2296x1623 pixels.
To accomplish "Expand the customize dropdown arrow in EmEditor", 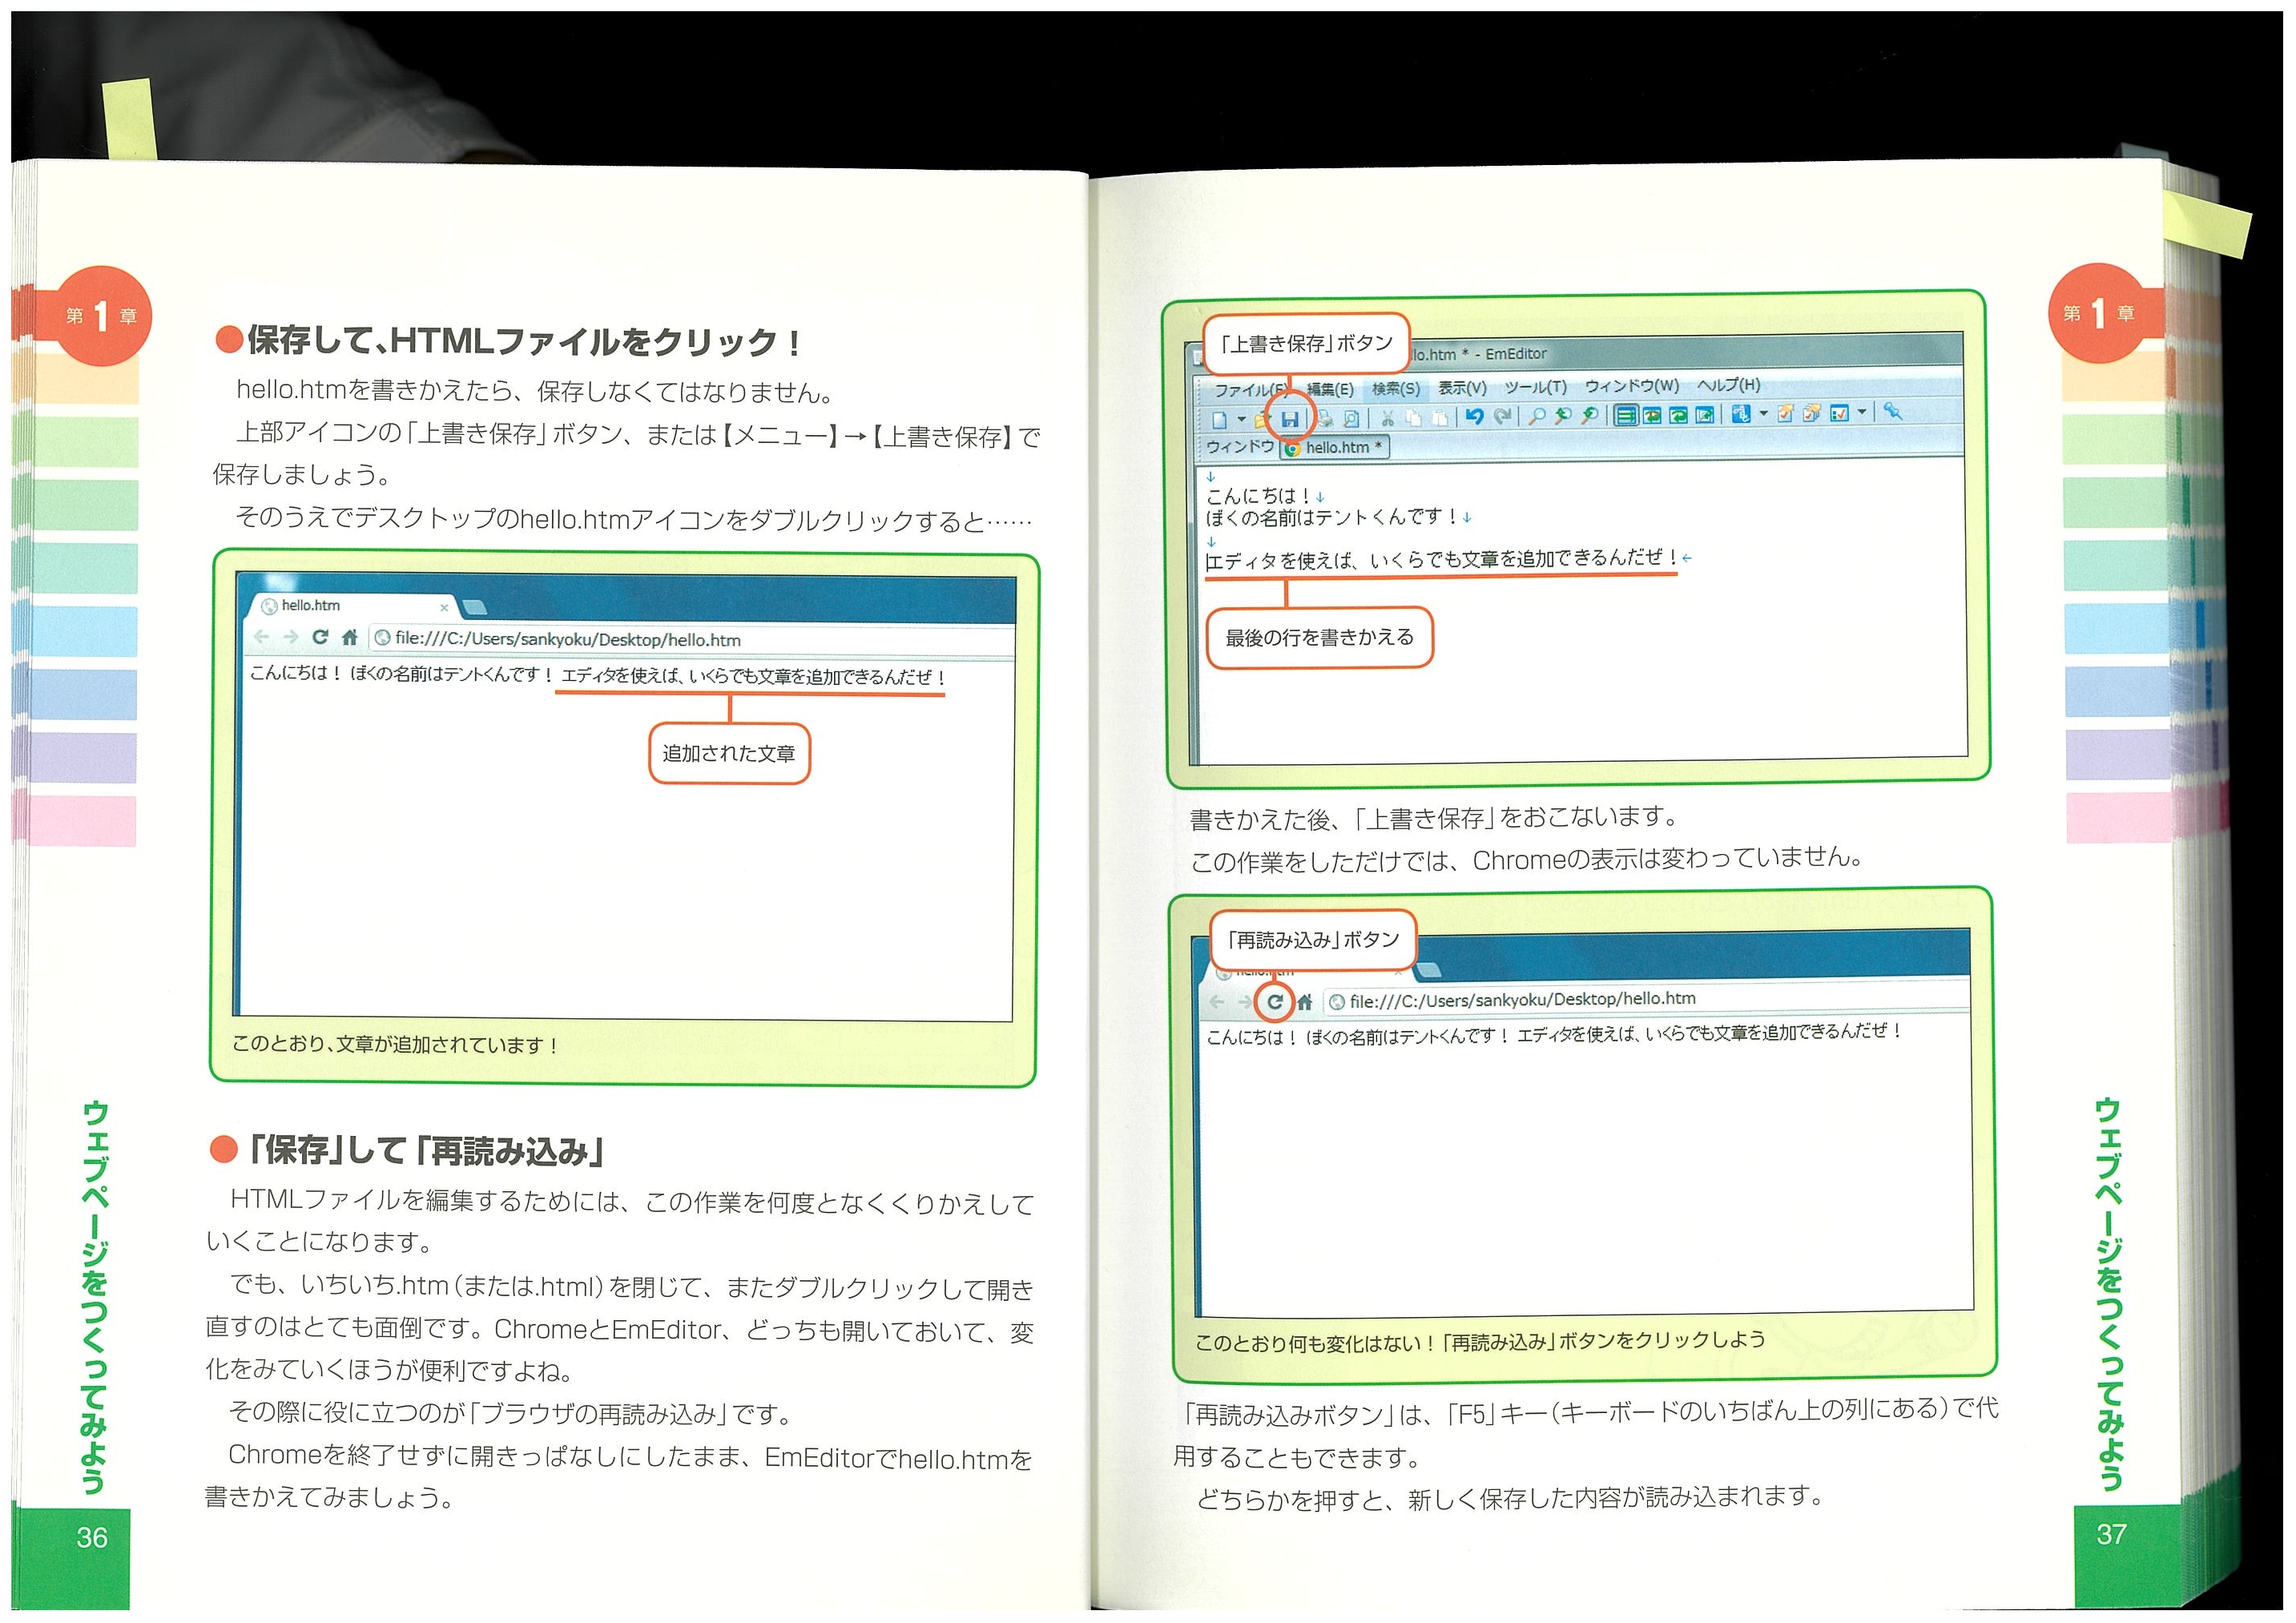I will click(1862, 412).
